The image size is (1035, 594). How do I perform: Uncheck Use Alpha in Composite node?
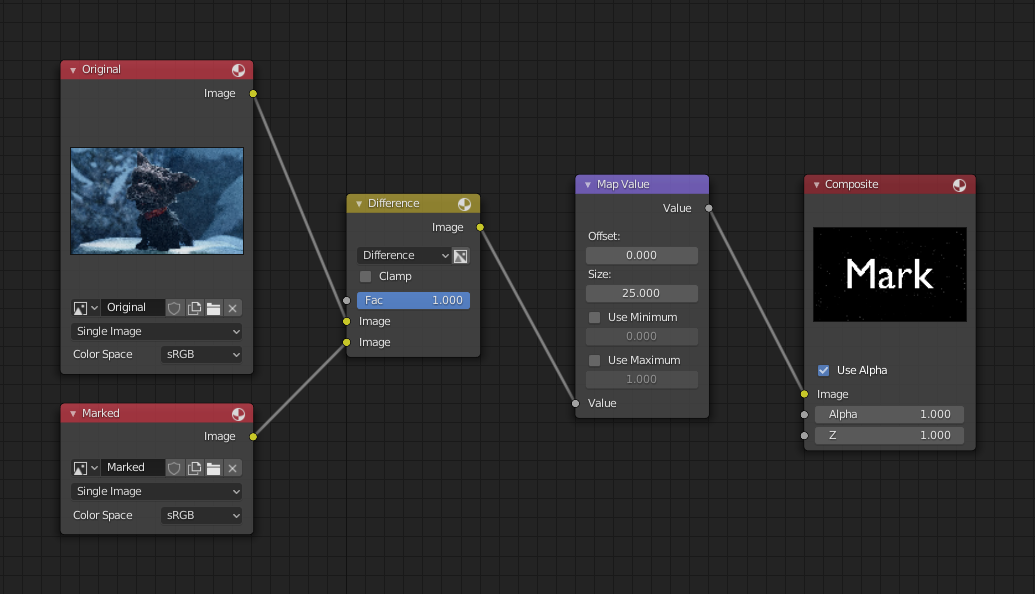(x=824, y=370)
